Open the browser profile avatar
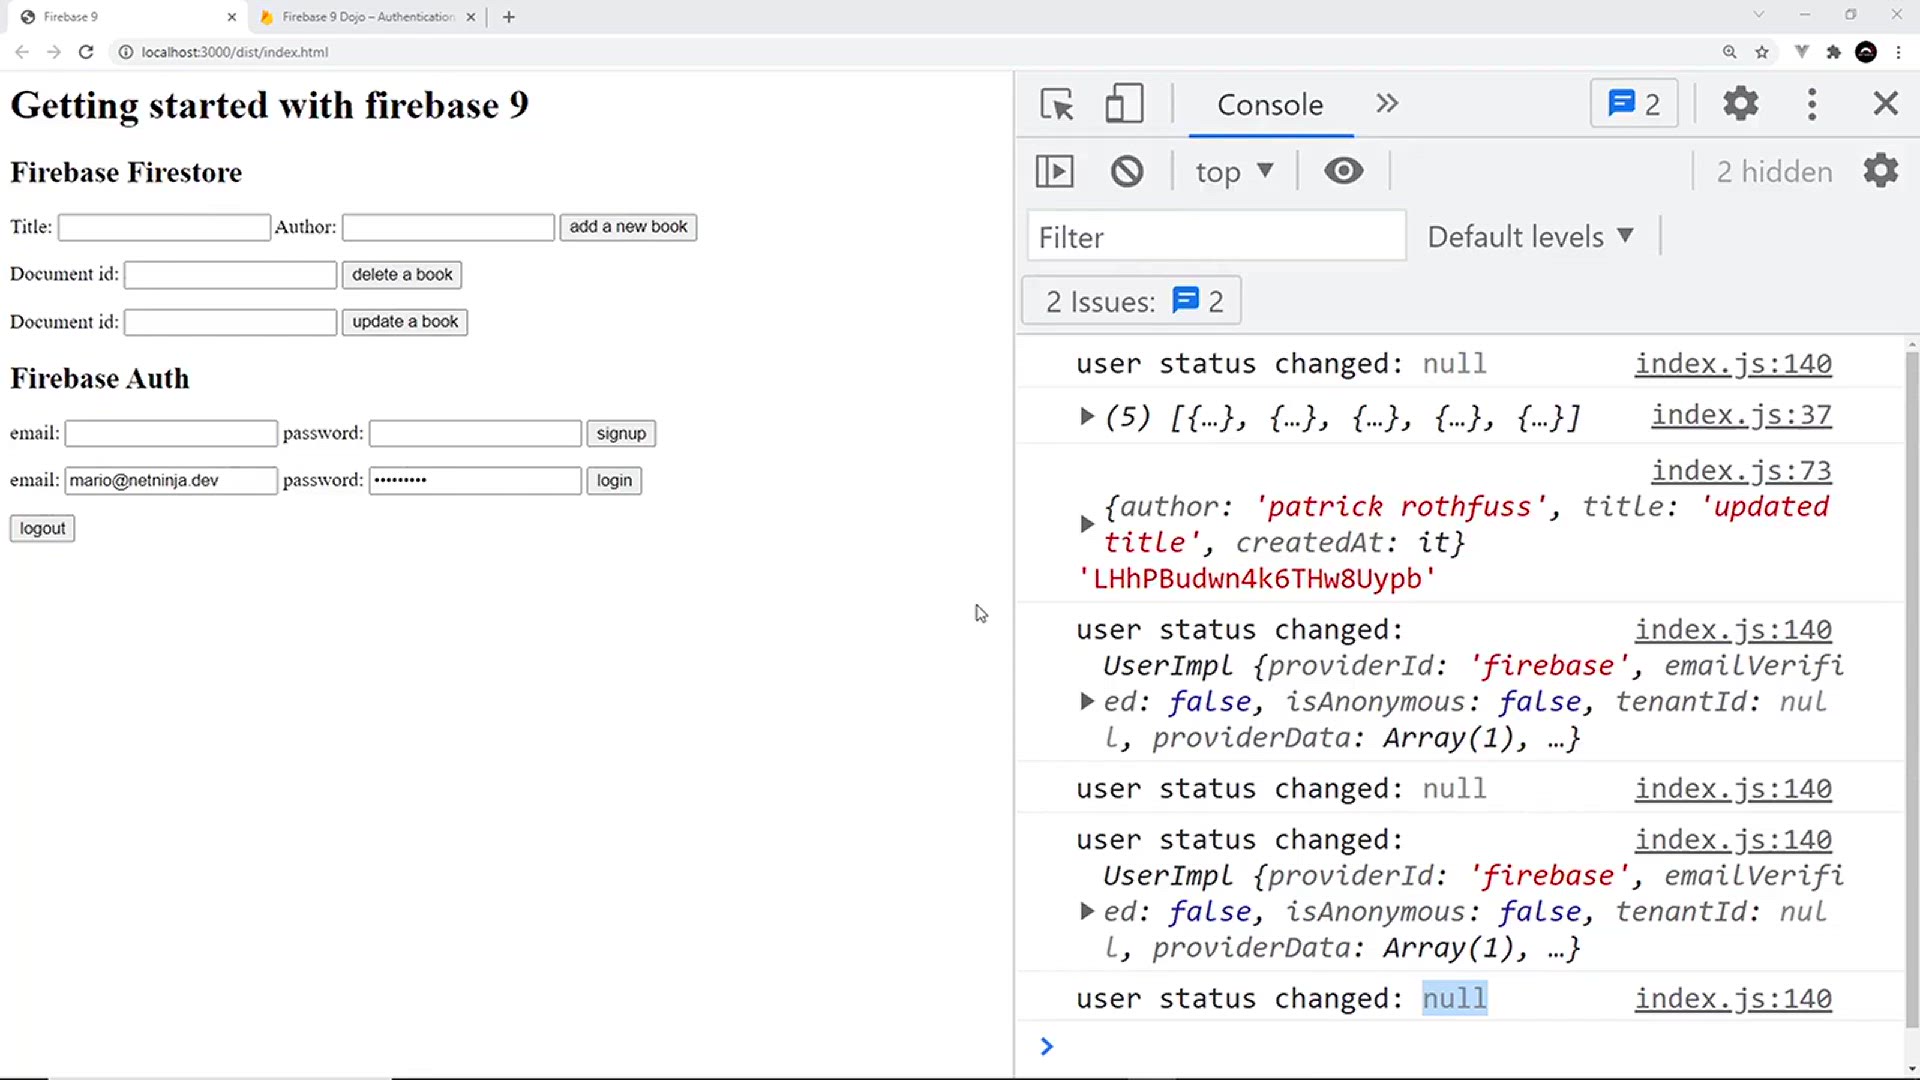The image size is (1920, 1080). tap(1866, 52)
